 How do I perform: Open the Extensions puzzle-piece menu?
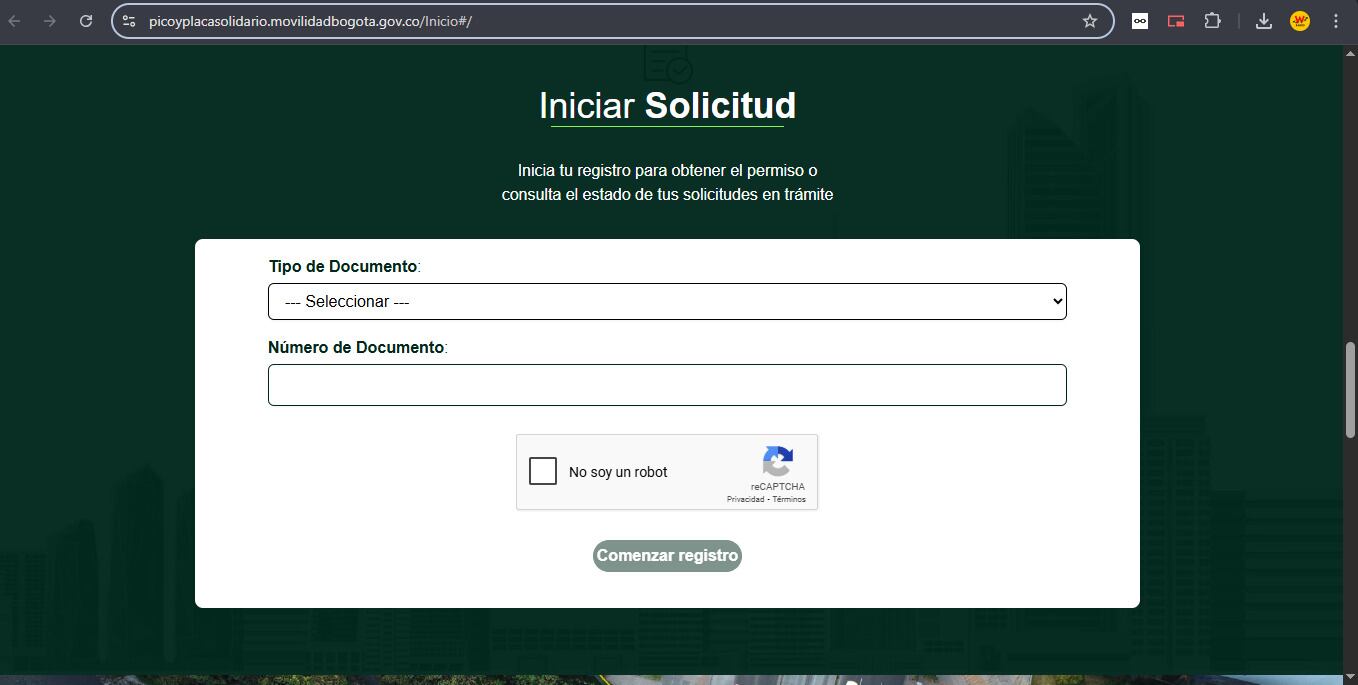click(1212, 21)
